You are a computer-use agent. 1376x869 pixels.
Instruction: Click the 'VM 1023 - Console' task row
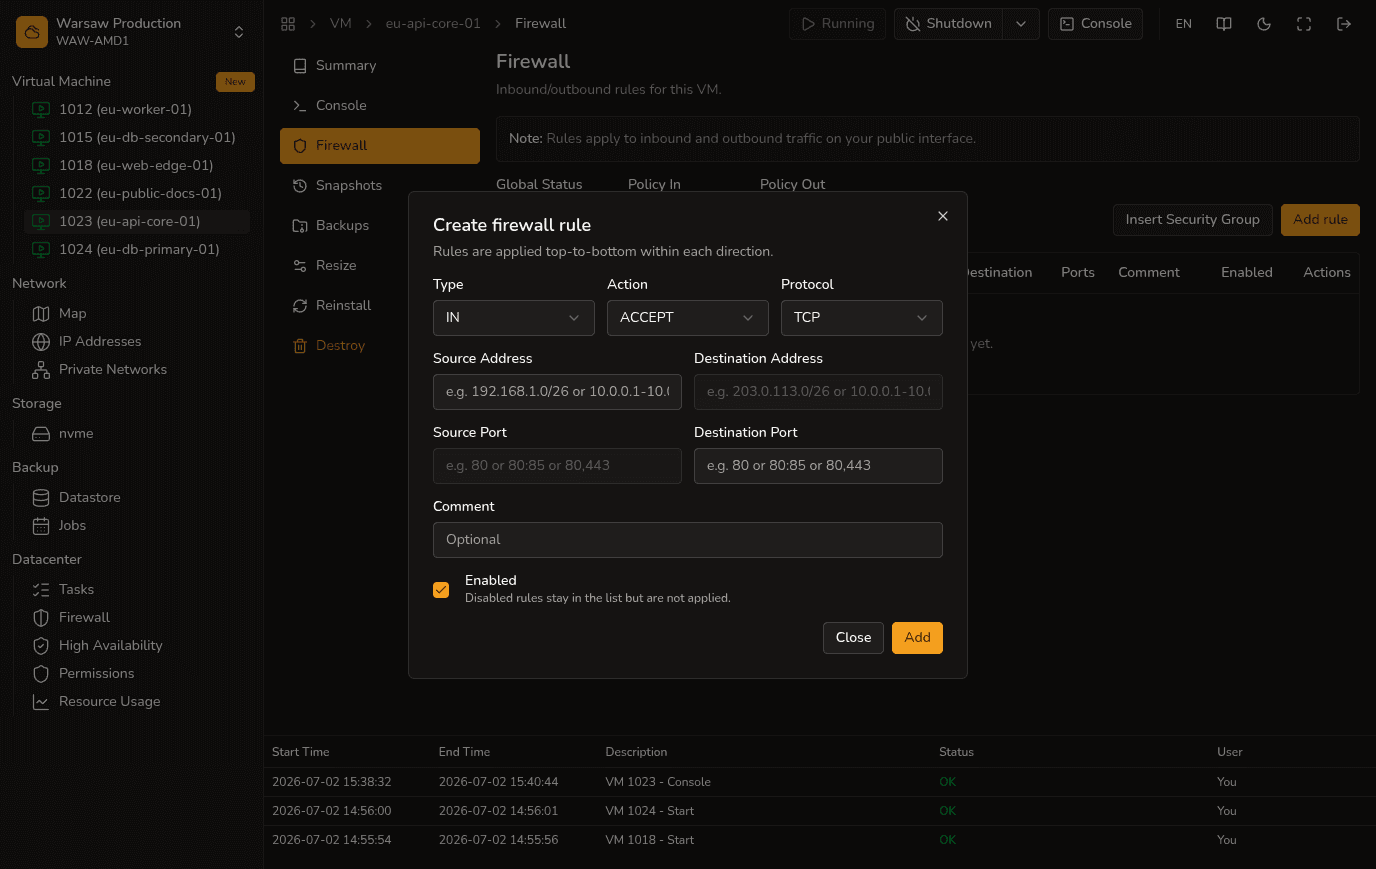tap(820, 782)
